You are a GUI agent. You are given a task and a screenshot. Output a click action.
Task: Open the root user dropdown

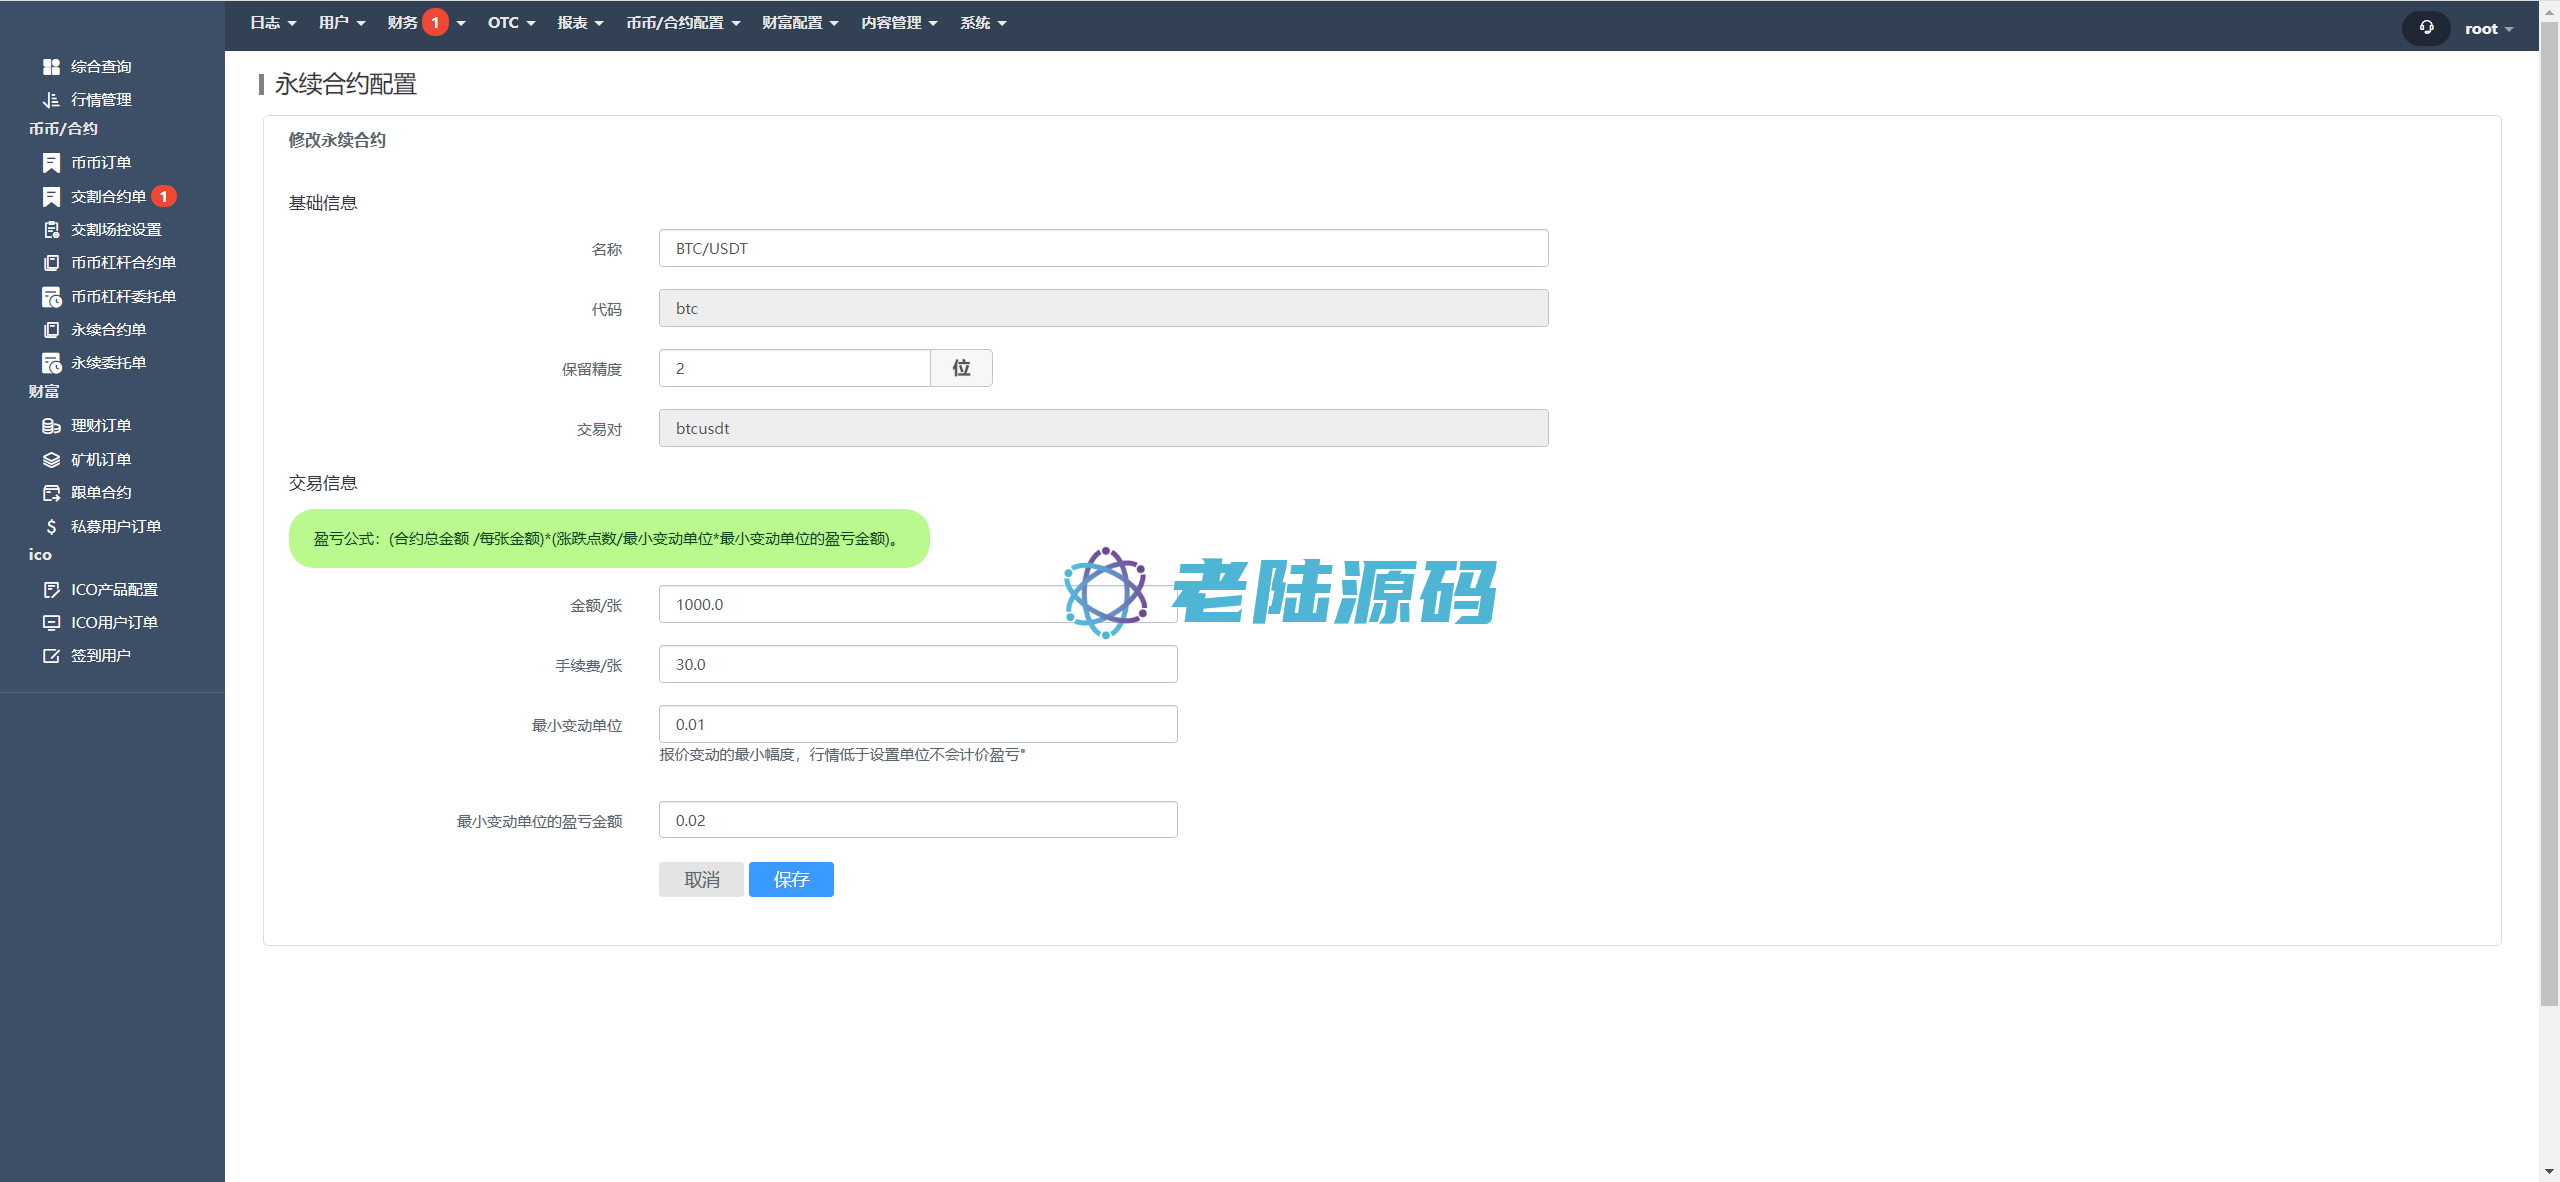click(2488, 29)
